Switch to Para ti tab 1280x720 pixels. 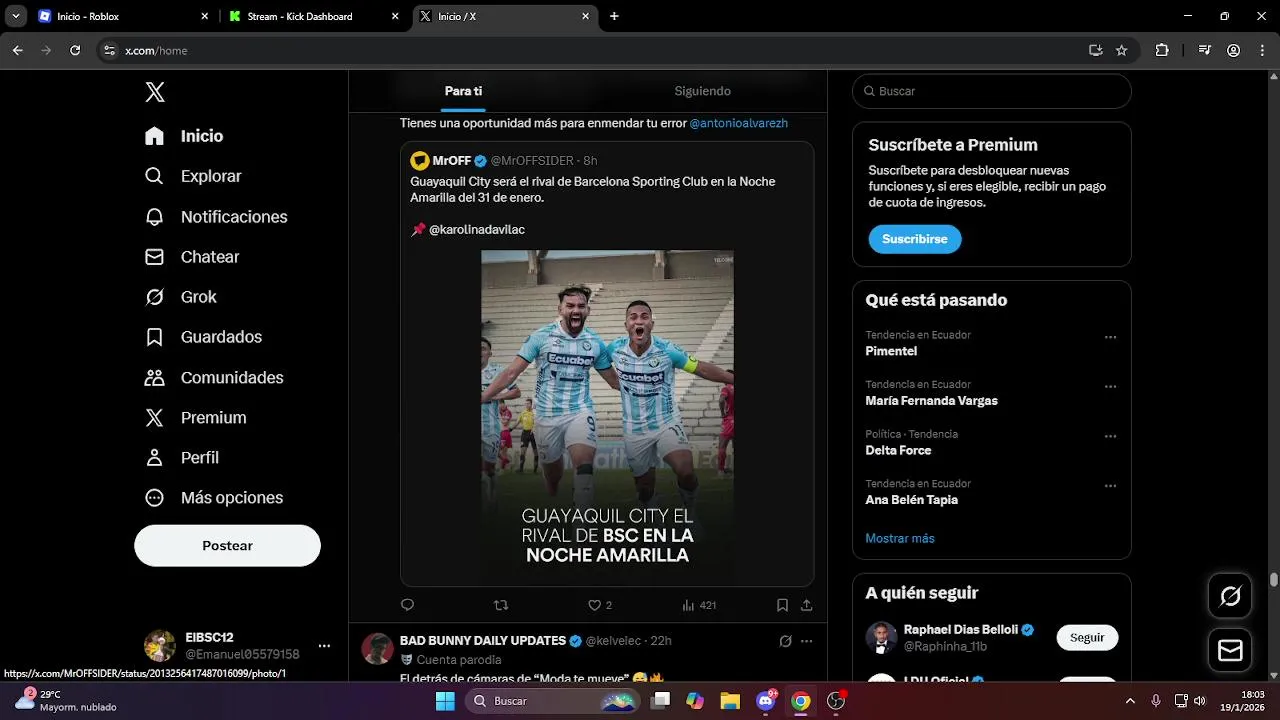click(463, 91)
